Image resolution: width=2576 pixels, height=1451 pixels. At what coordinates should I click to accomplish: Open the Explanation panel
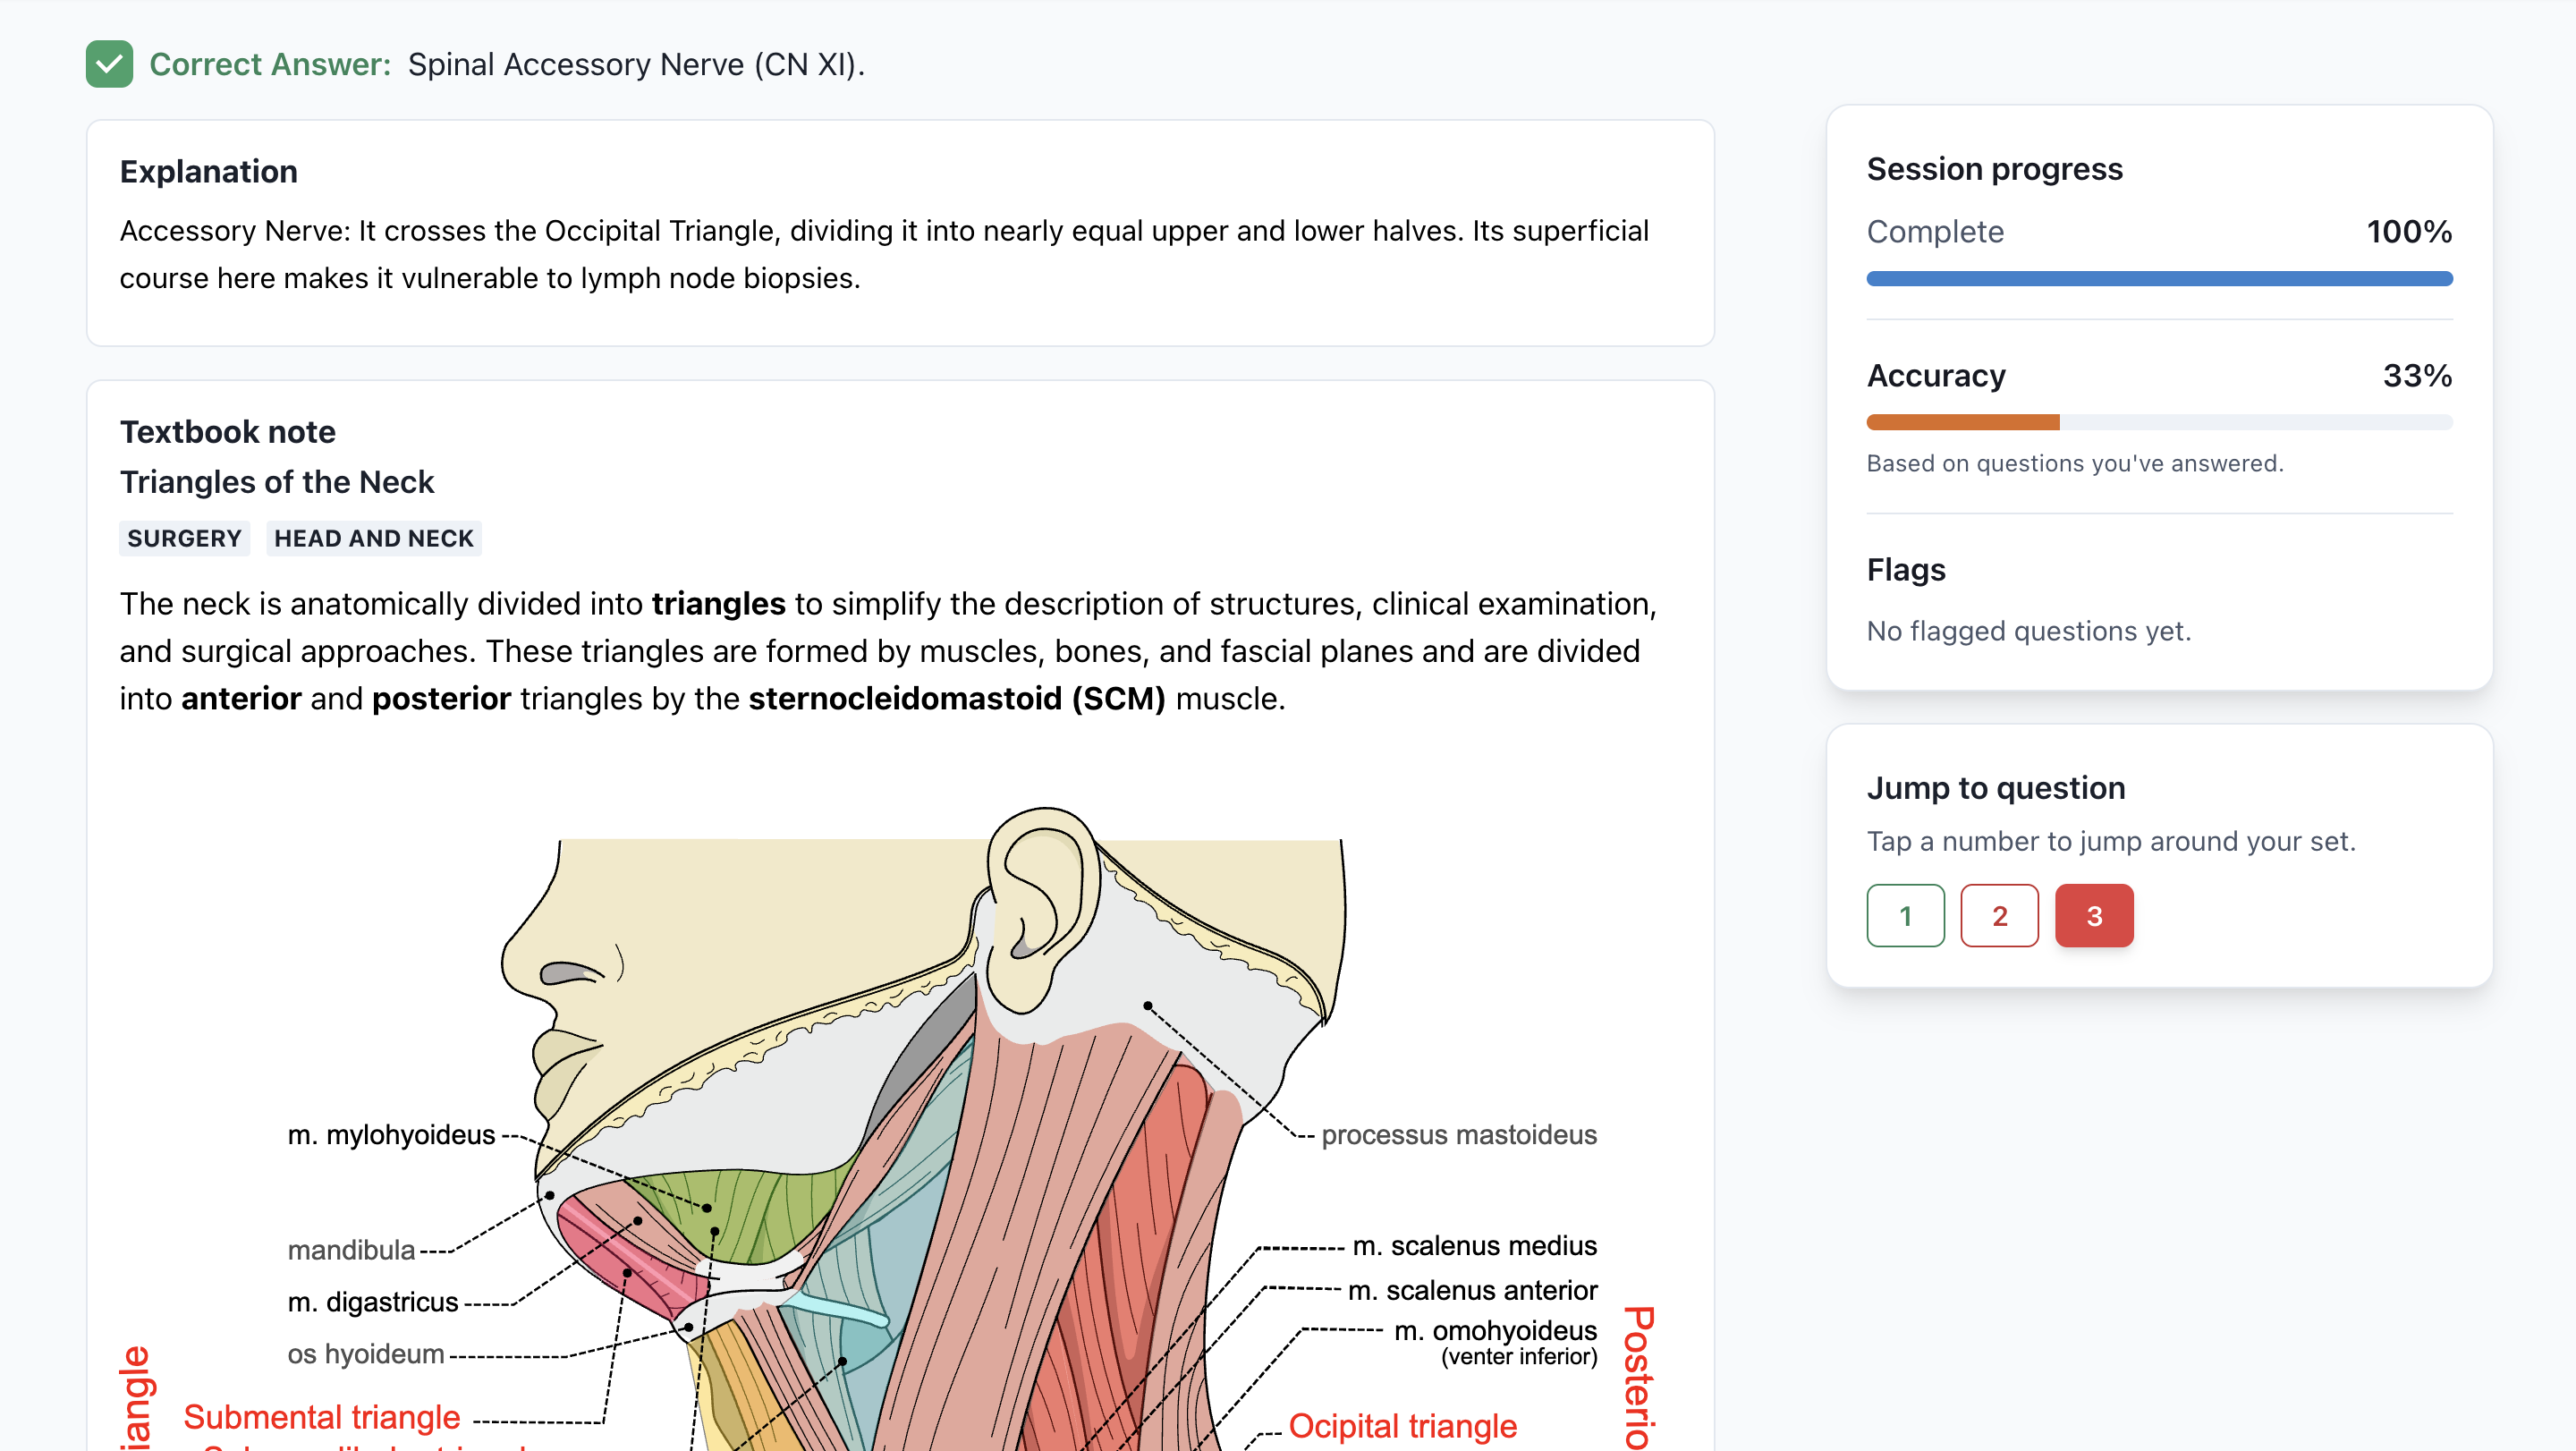[208, 171]
